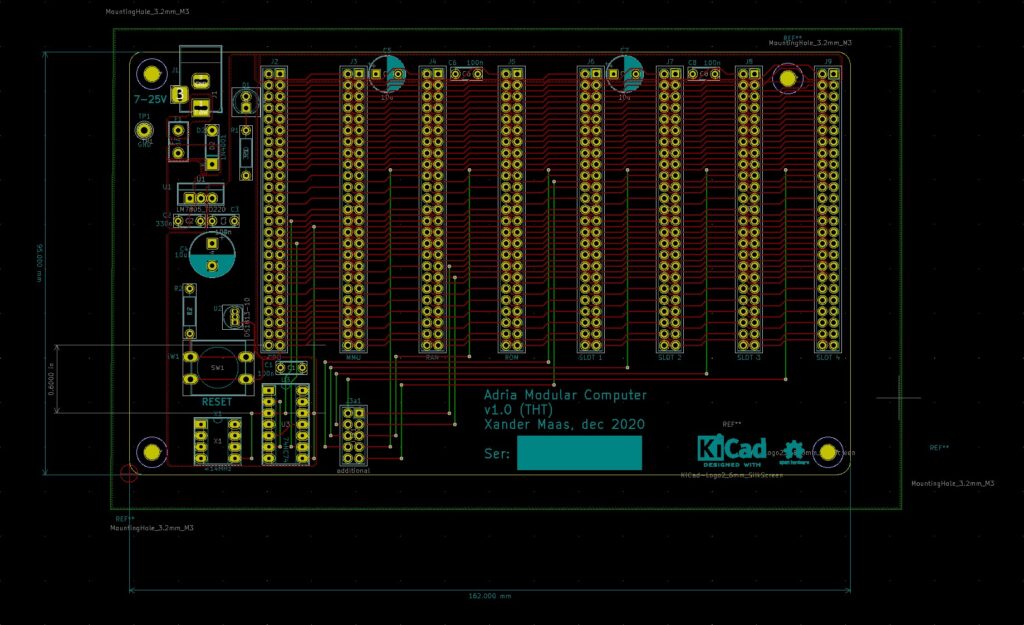The image size is (1024, 625).
Task: Select capacitor C7 near connector J6
Action: point(624,73)
